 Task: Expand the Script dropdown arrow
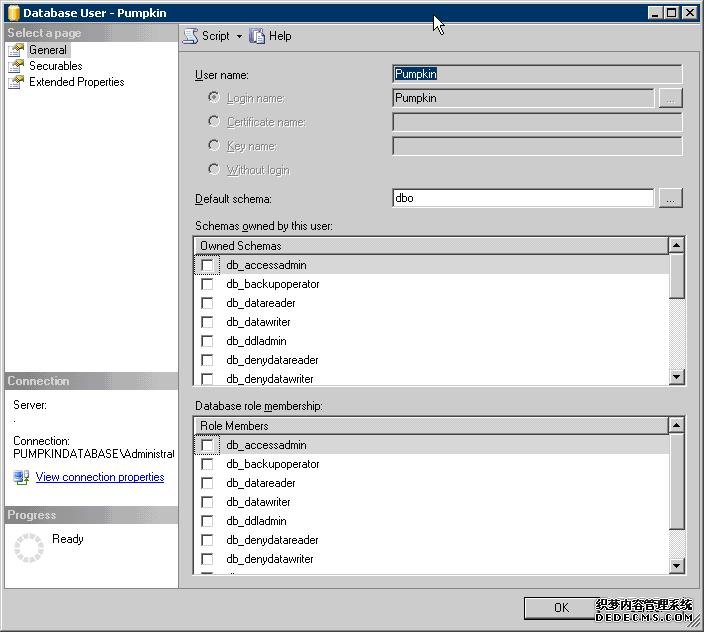(239, 37)
